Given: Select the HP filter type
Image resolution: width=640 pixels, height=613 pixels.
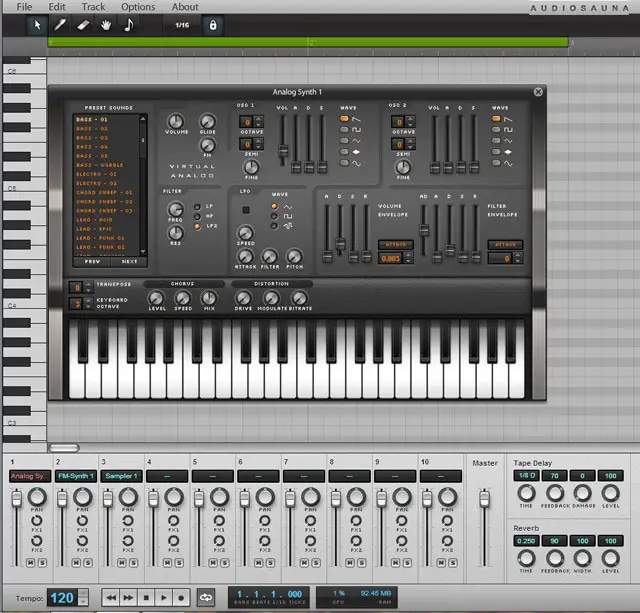Looking at the screenshot, I should tap(198, 216).
